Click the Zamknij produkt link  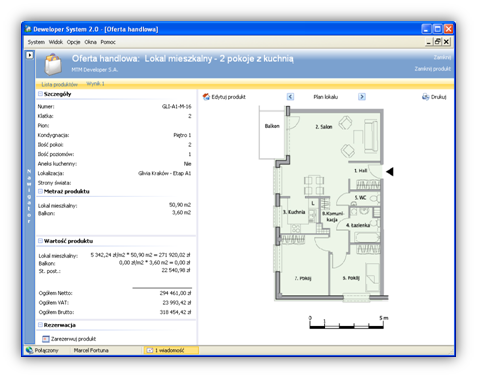pos(432,69)
